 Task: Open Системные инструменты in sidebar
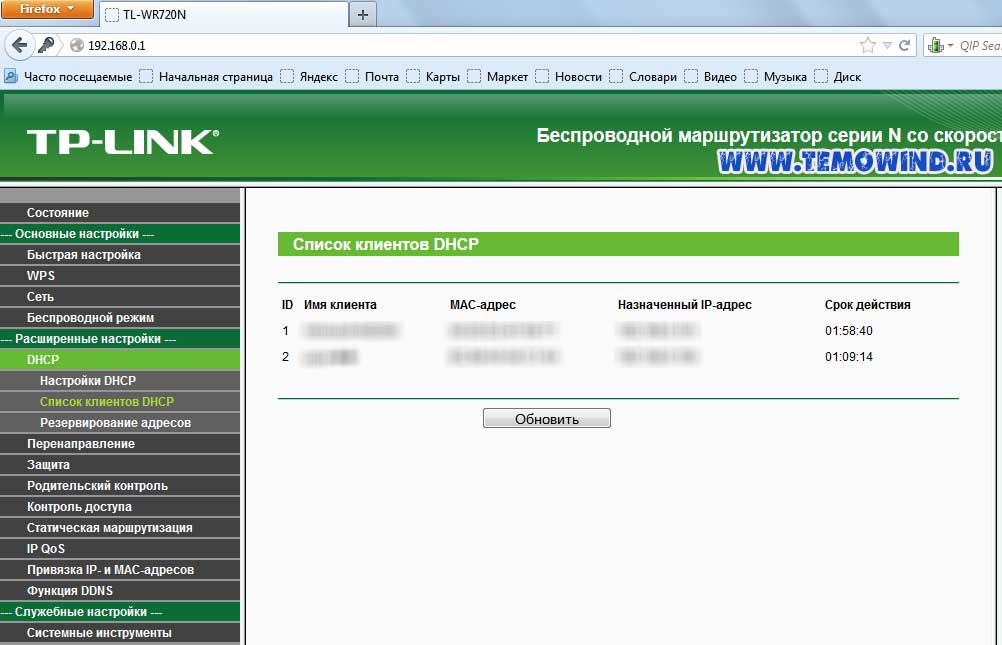point(120,633)
